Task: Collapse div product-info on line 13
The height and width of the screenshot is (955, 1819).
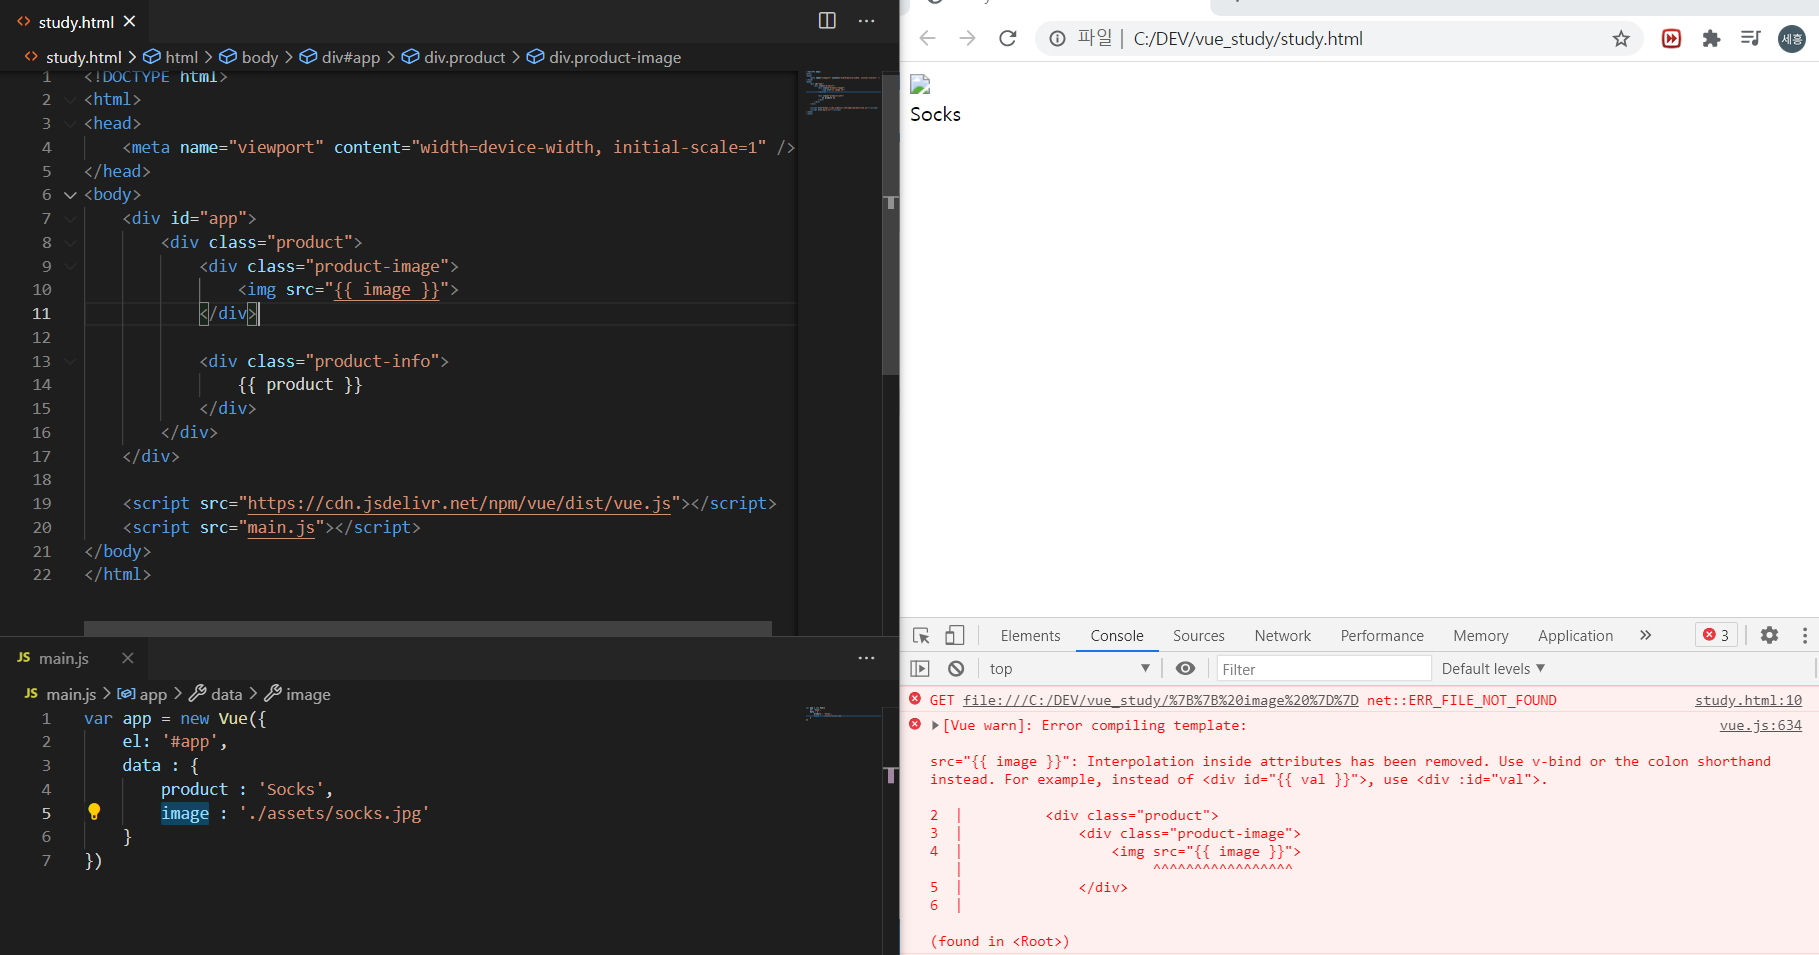Action: 70,362
